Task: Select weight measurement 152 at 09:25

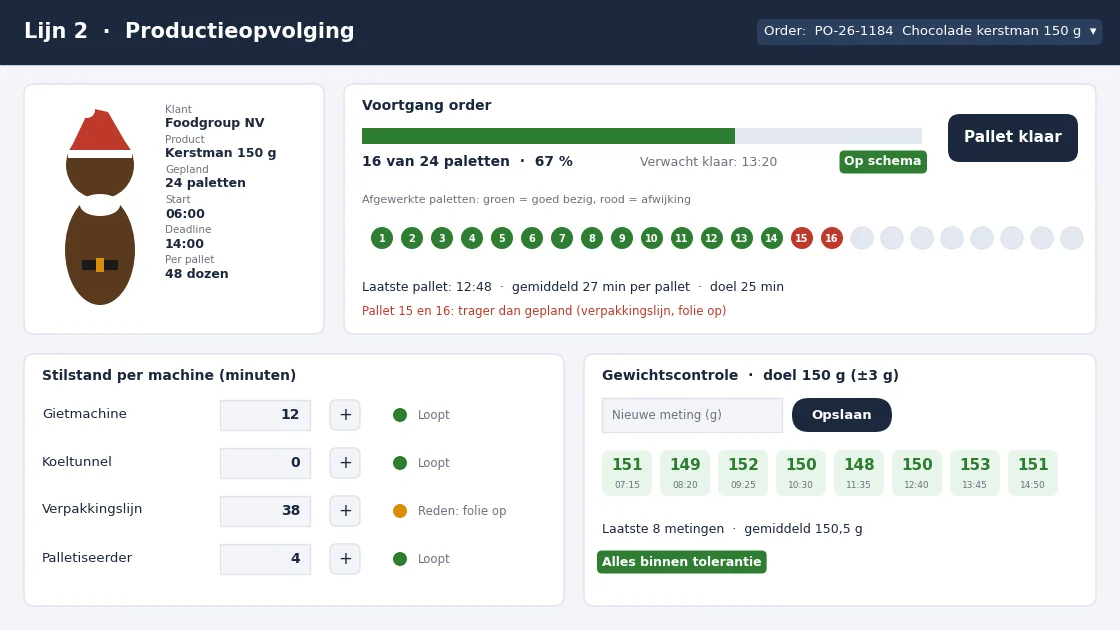Action: point(743,473)
